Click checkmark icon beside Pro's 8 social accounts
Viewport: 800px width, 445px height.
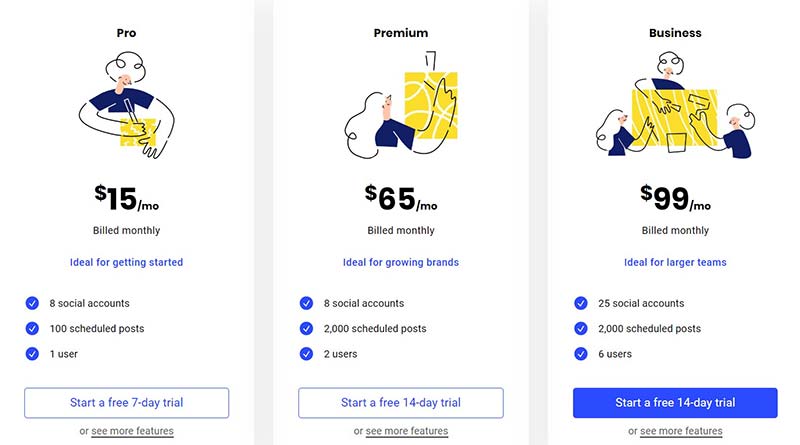[32, 303]
